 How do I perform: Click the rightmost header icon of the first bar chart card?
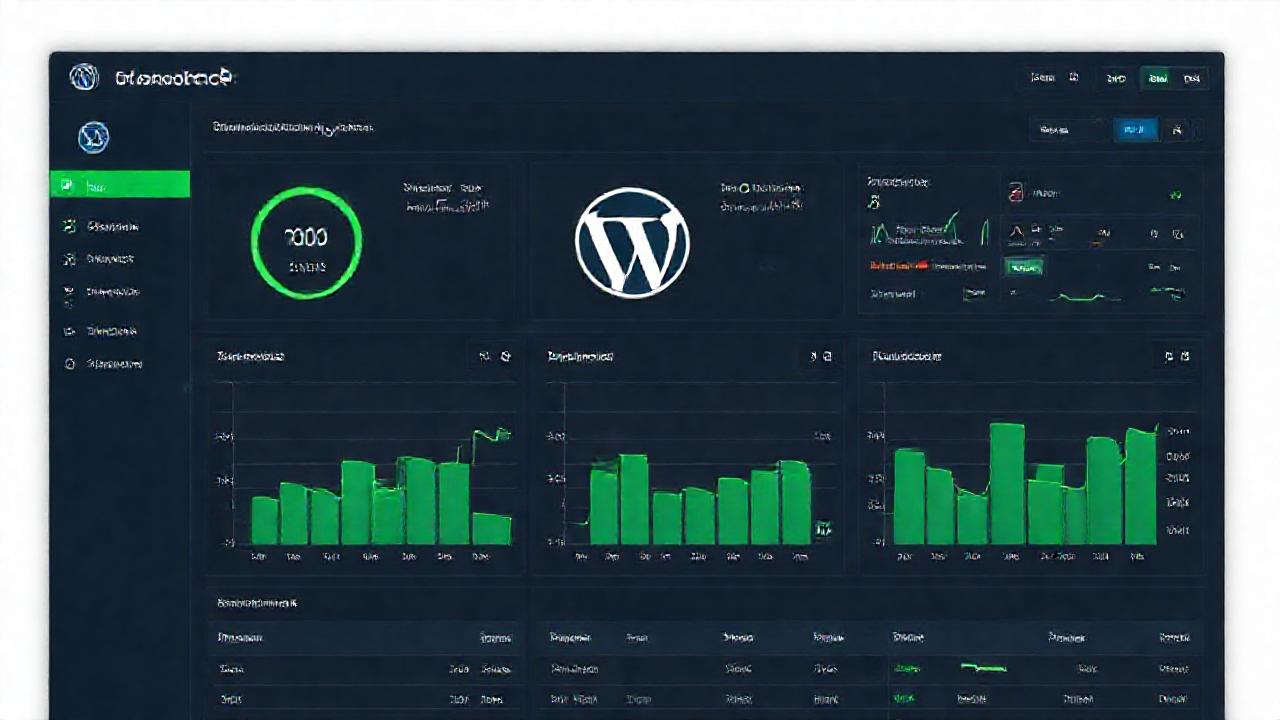(x=506, y=356)
